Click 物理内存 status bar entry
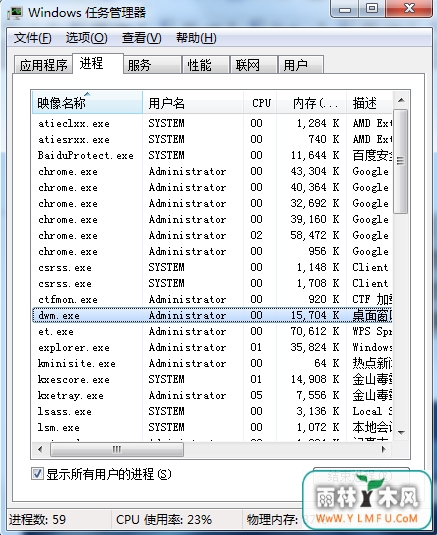 (272, 520)
